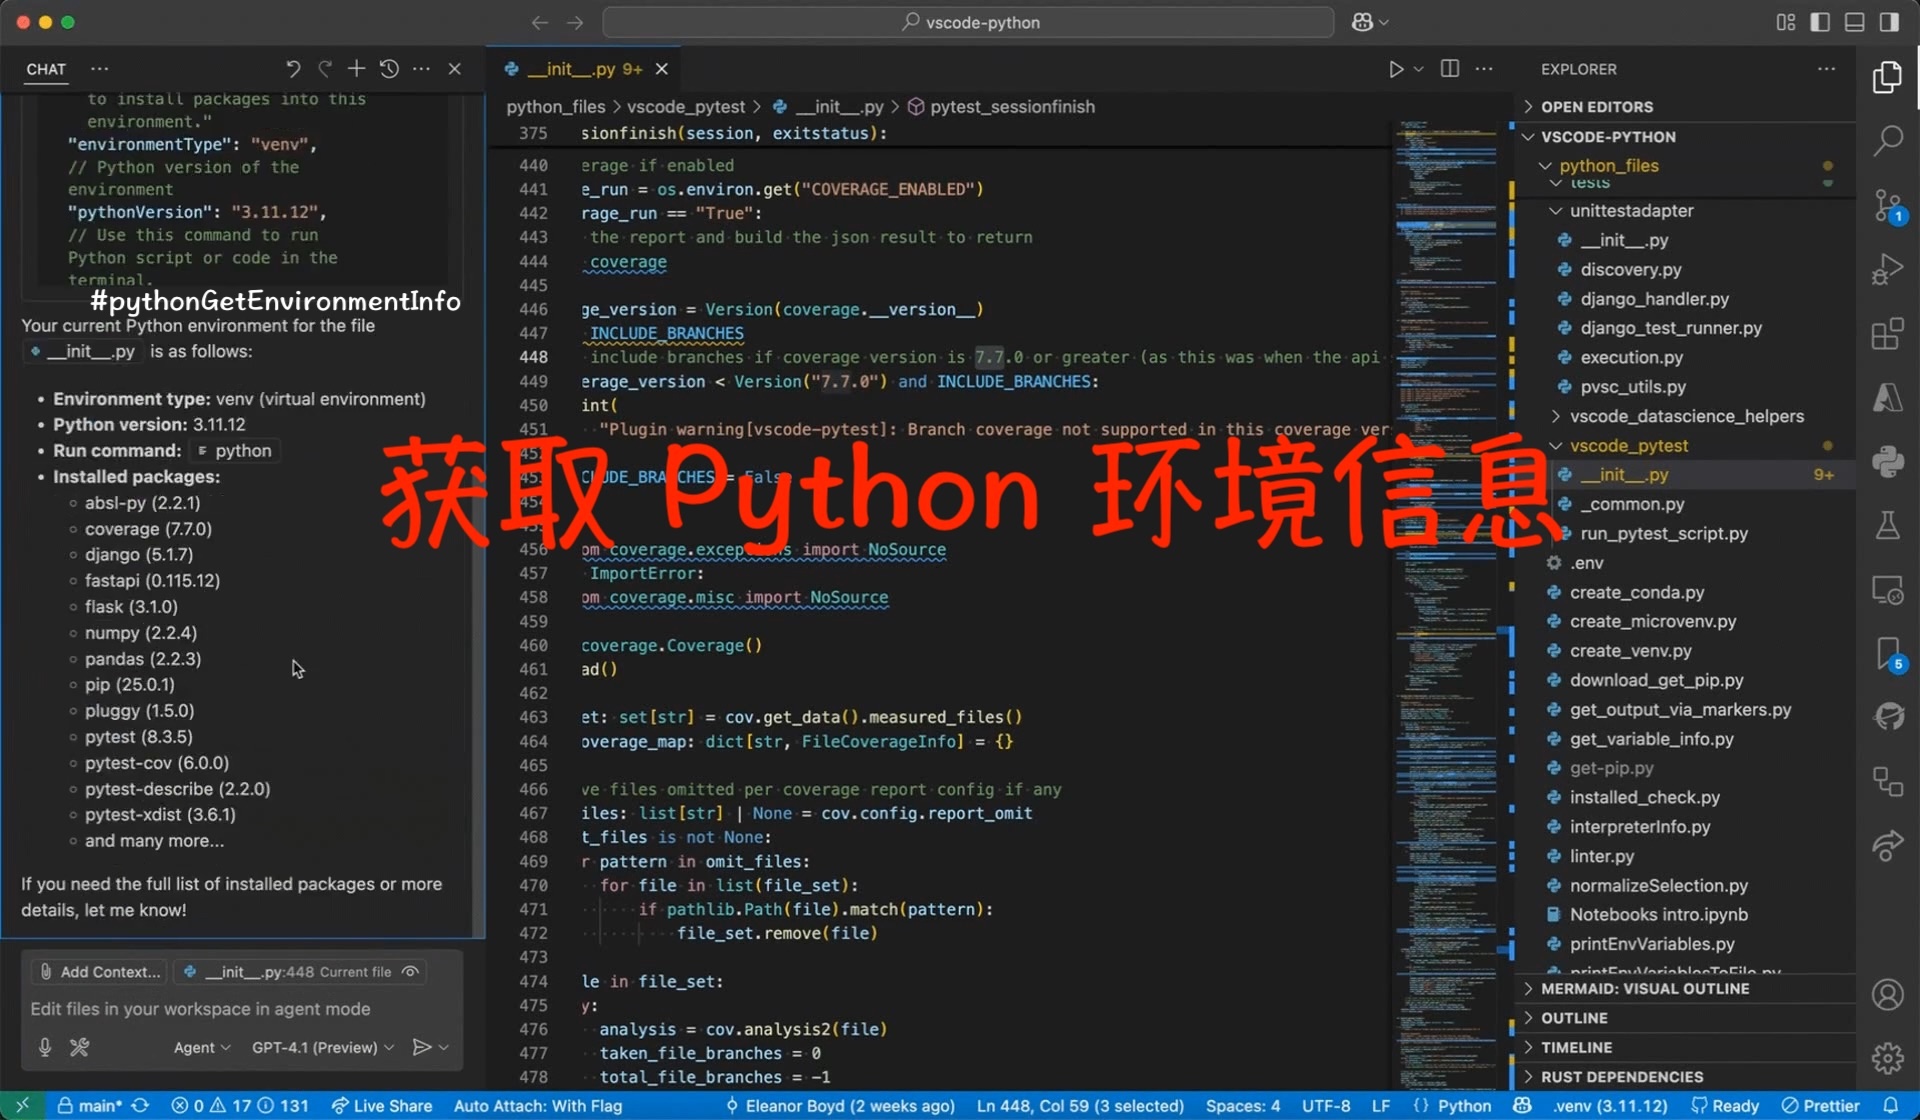
Task: Toggle the bottom panel layout button
Action: pos(1854,22)
